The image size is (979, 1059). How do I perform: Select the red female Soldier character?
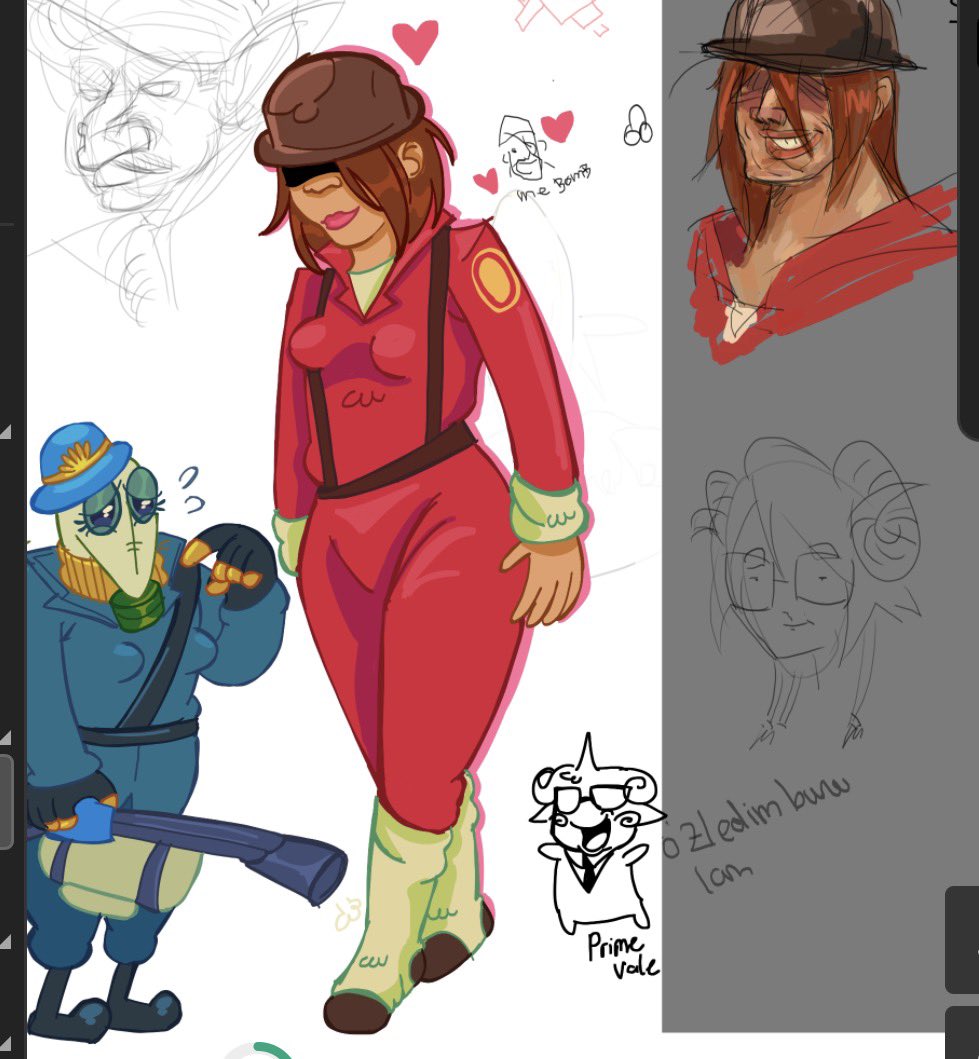point(400,500)
